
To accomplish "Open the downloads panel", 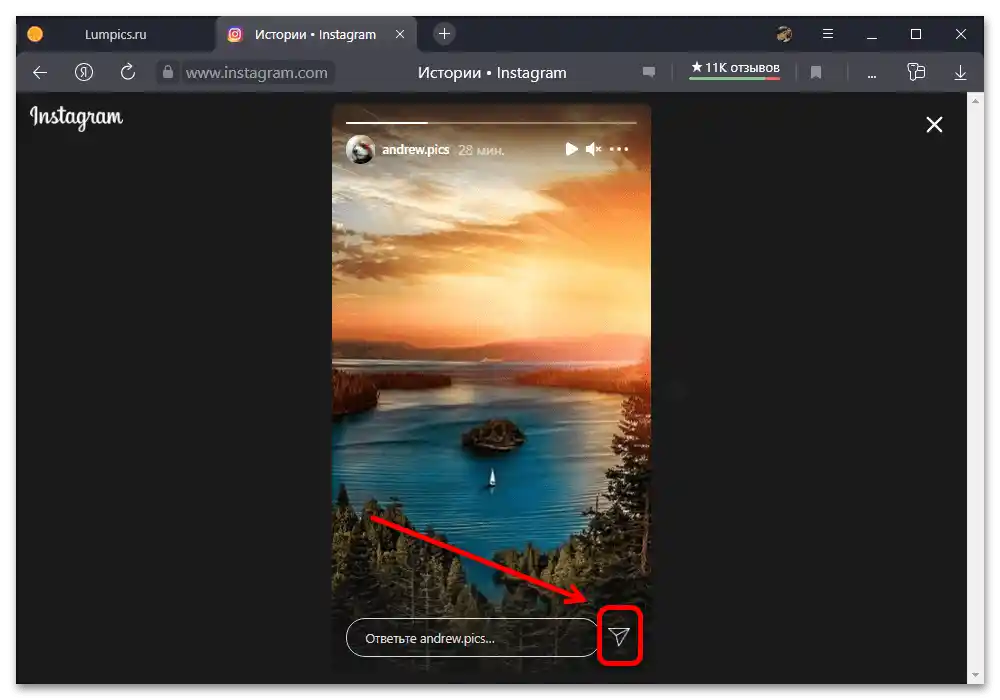I will [x=960, y=73].
